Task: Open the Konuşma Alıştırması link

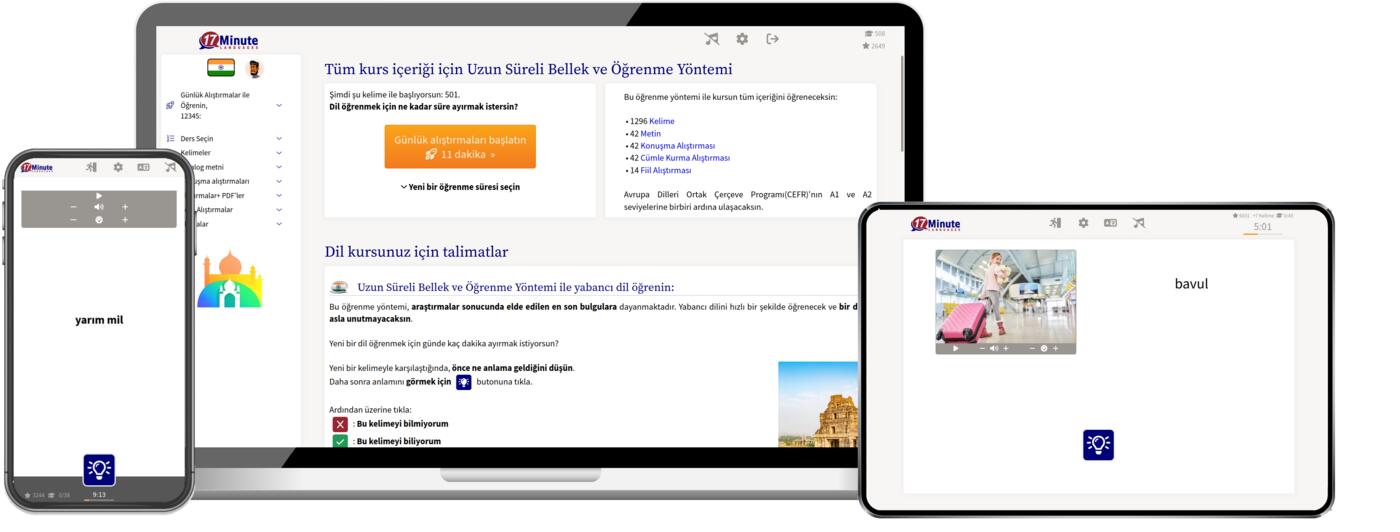Action: click(678, 145)
